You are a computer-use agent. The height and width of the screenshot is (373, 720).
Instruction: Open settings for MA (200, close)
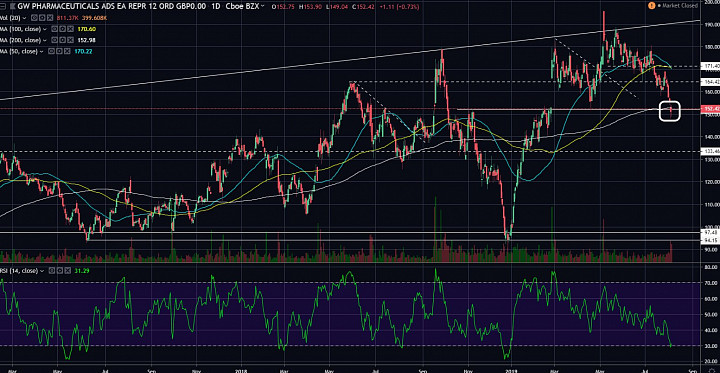[62, 40]
